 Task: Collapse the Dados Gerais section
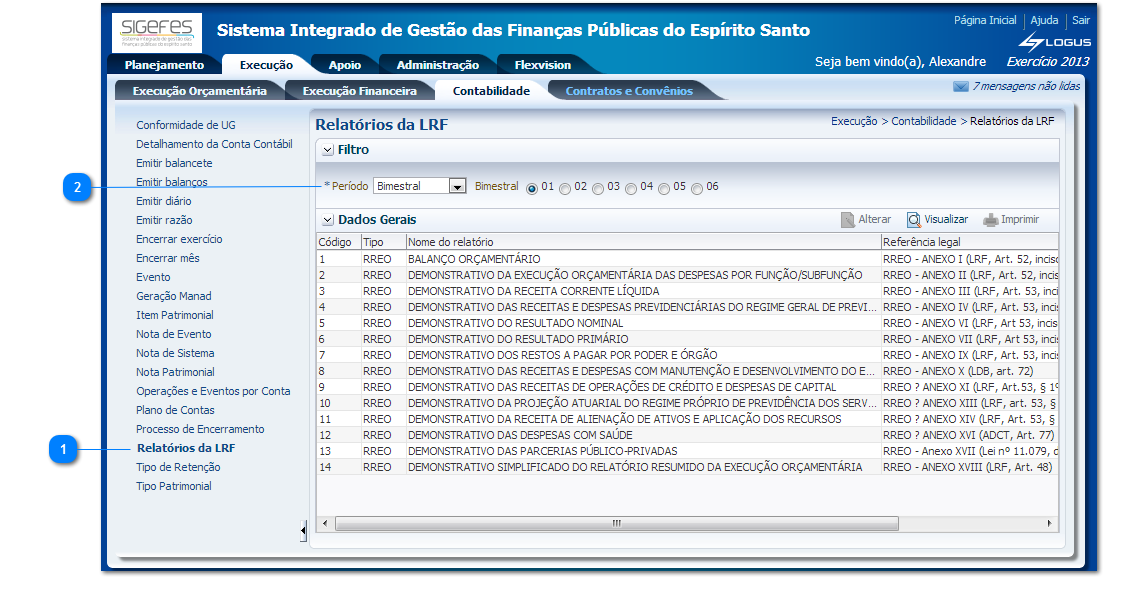pos(327,220)
